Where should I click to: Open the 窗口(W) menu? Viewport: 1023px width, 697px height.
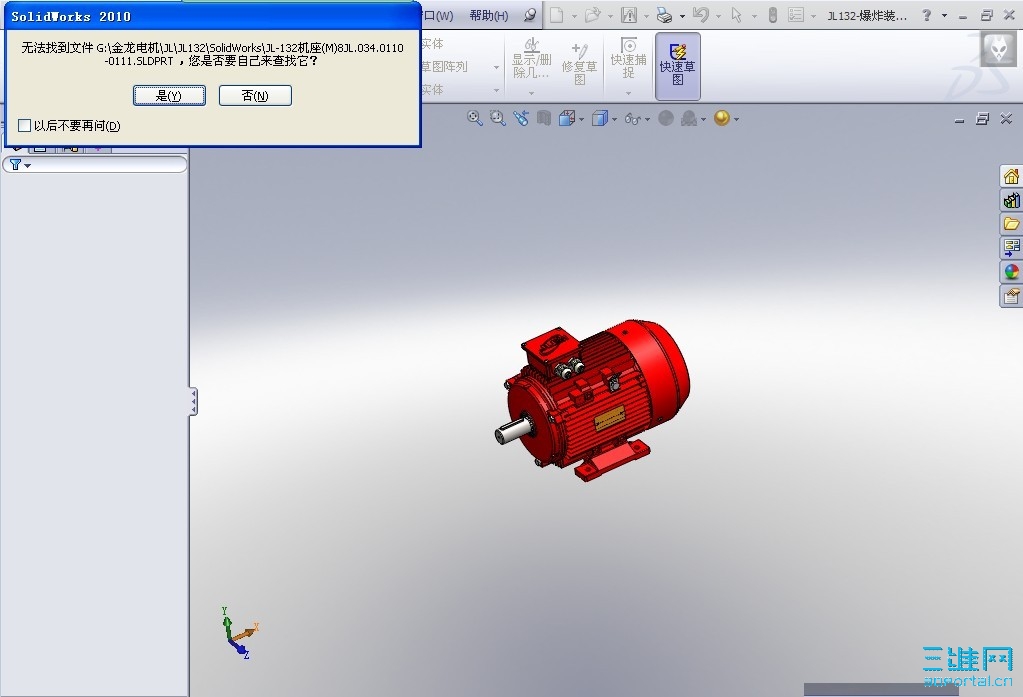438,15
